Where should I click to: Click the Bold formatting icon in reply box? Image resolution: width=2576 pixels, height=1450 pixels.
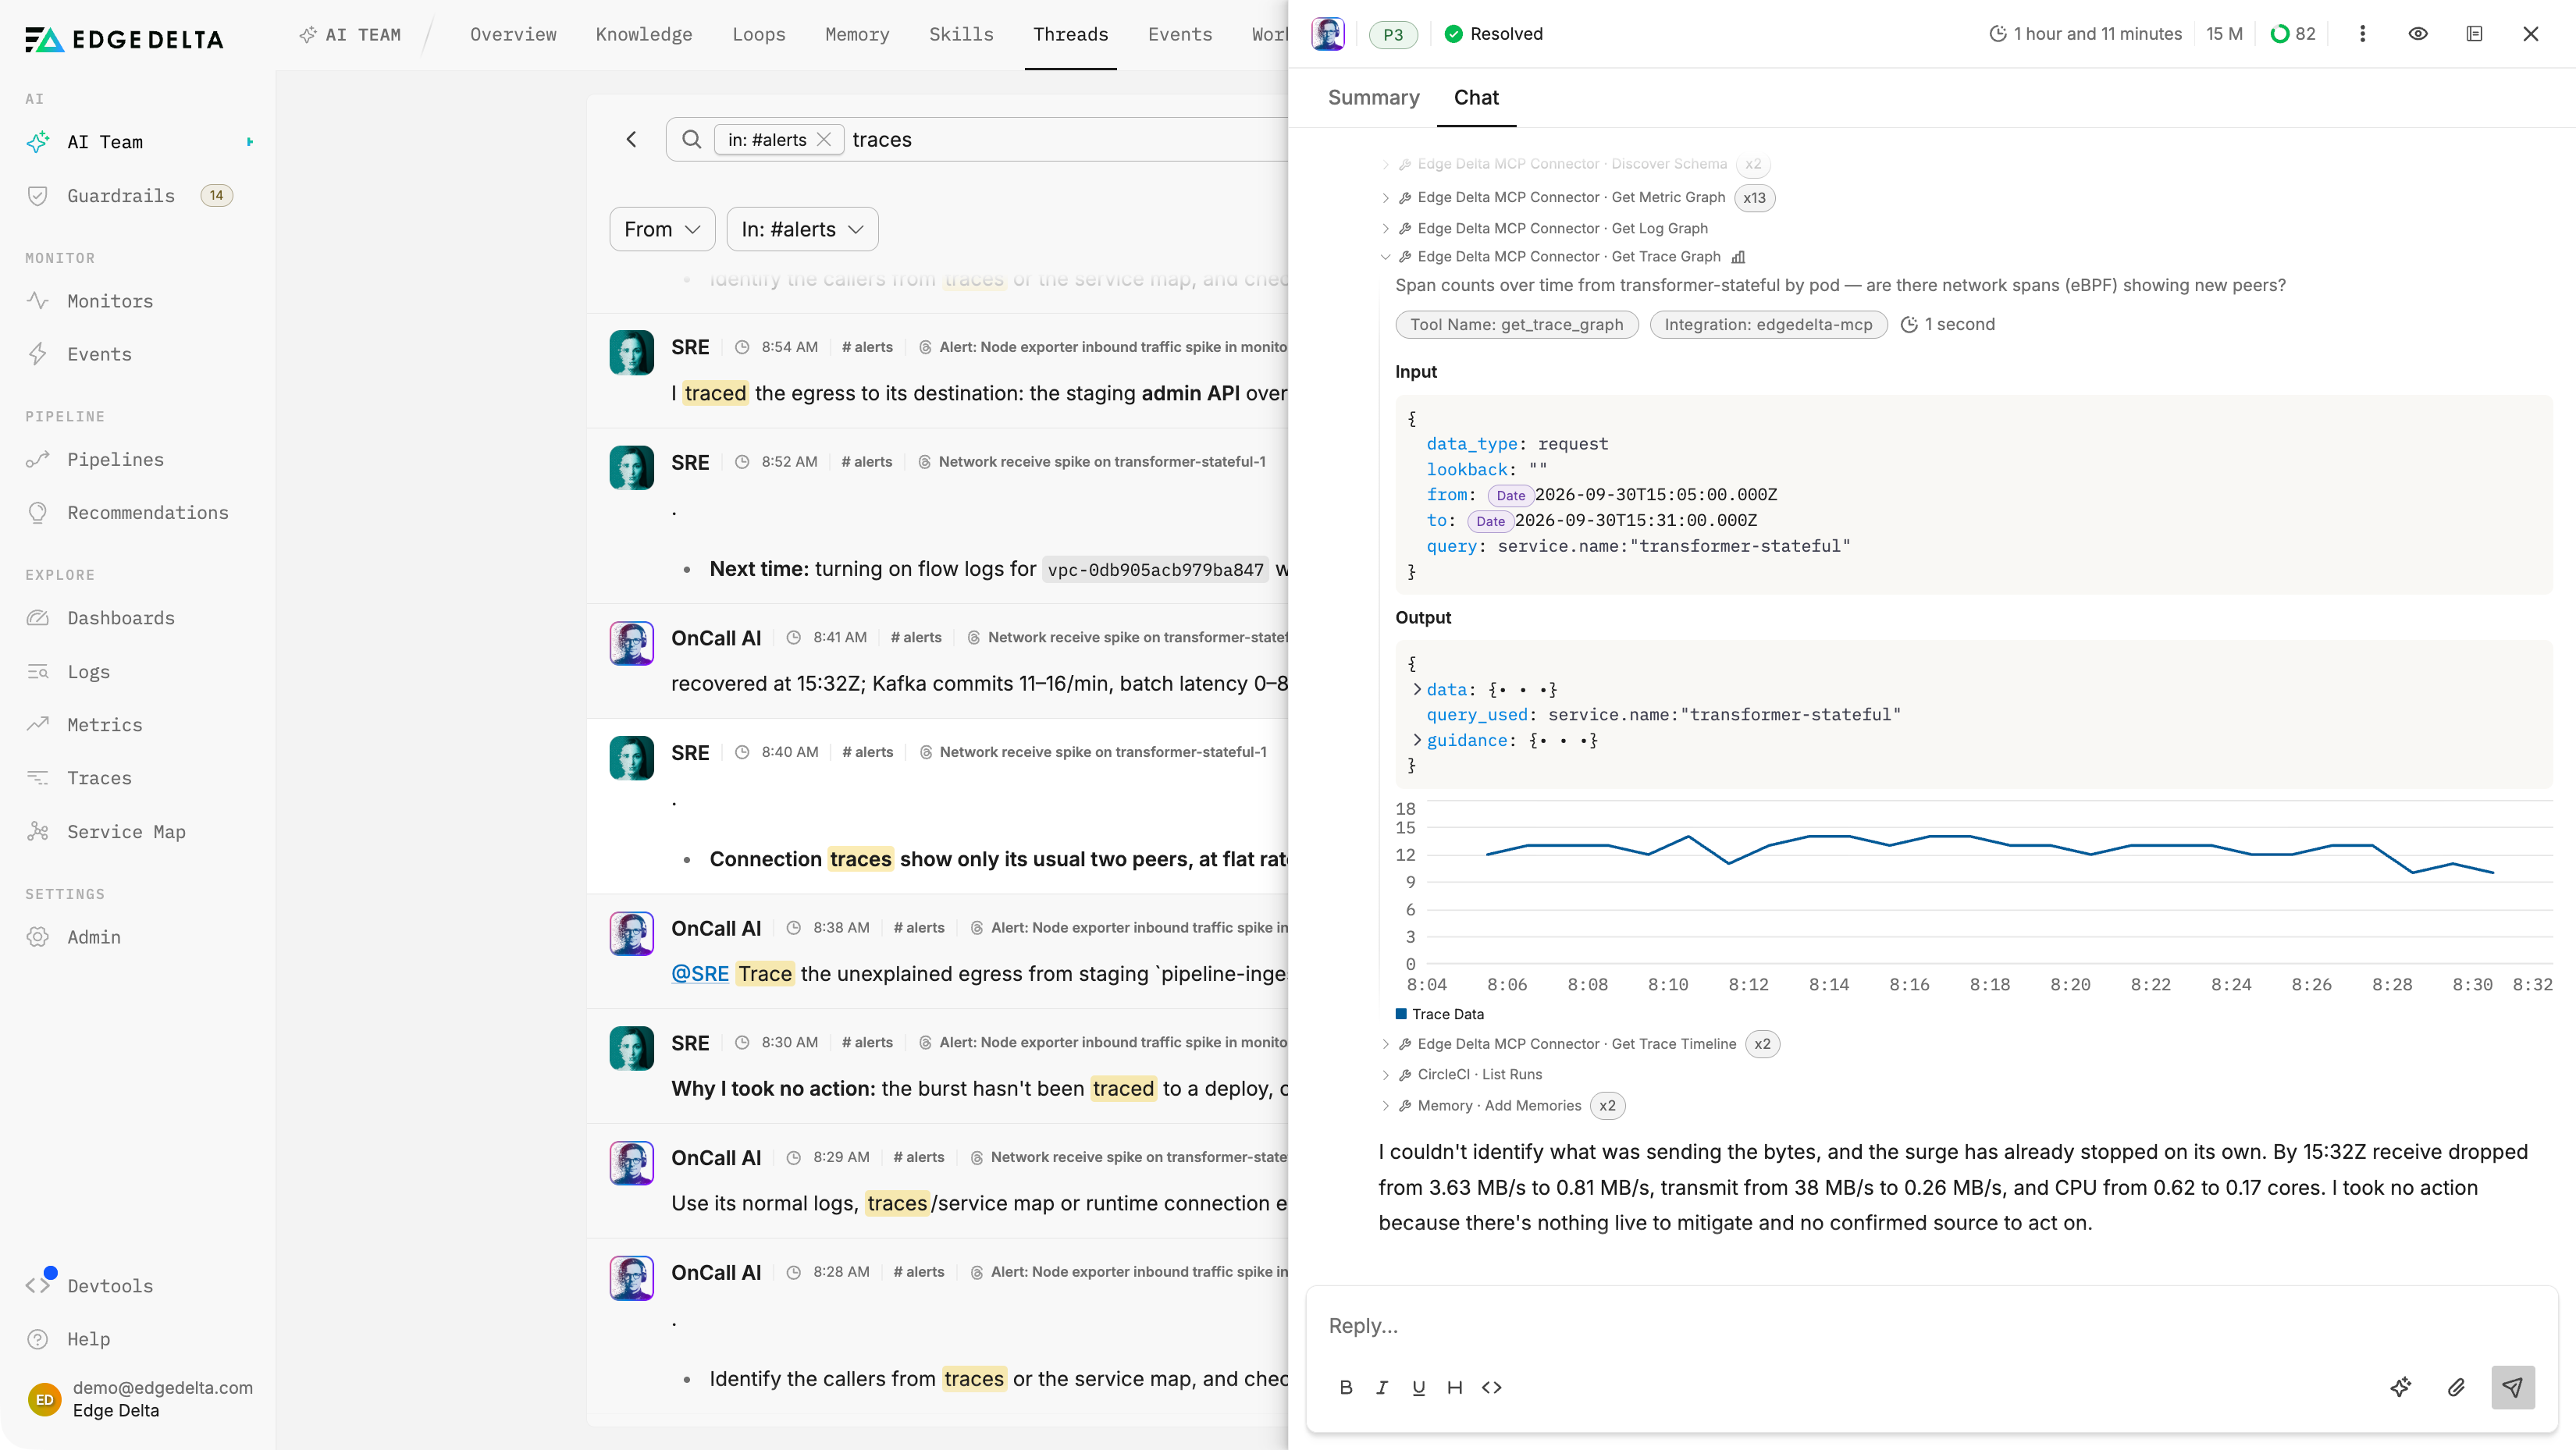pos(1346,1387)
